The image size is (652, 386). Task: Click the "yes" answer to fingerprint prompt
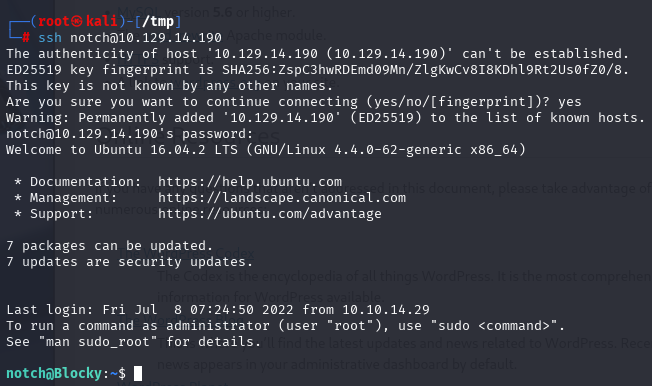point(570,102)
